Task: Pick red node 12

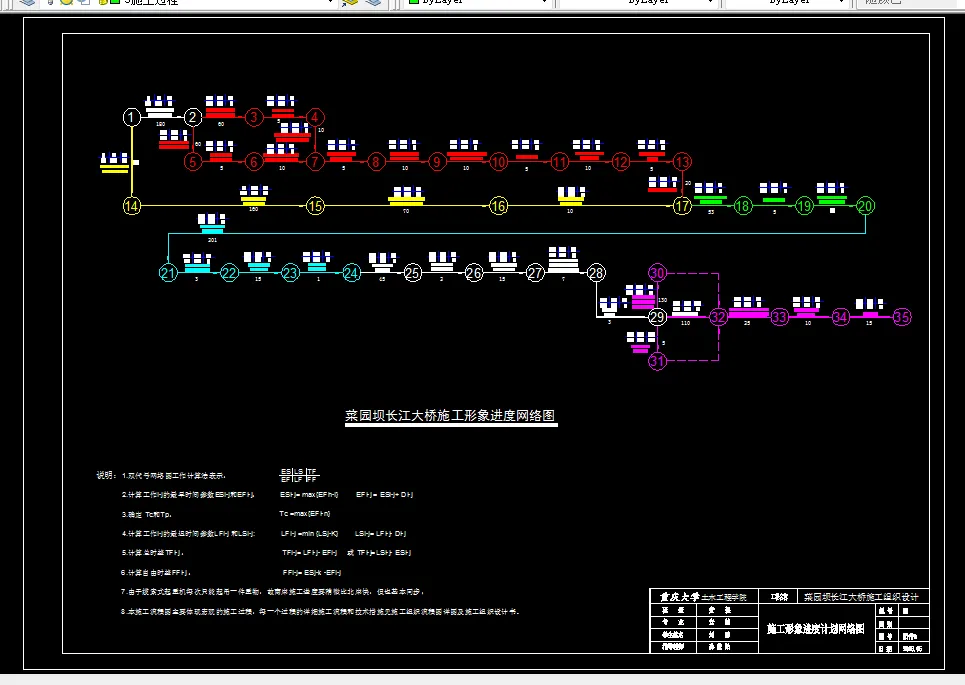Action: click(x=620, y=162)
